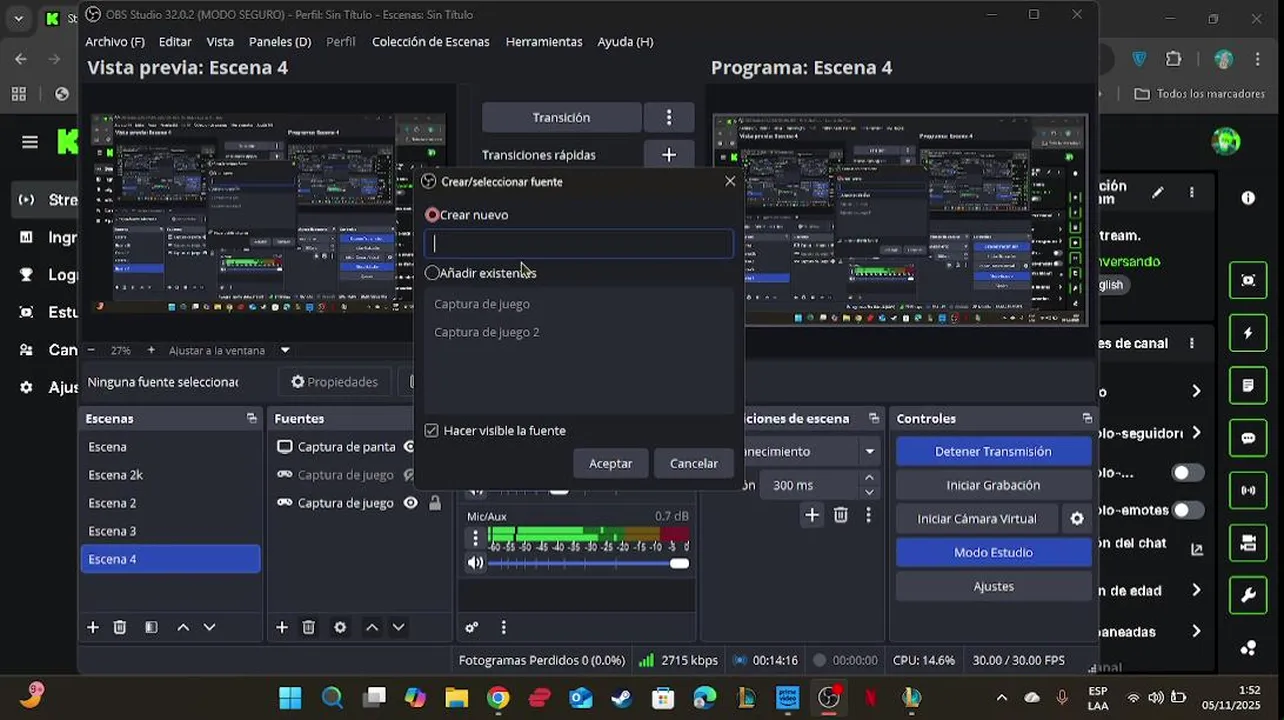
Task: Remove scene transition with trash icon
Action: point(841,515)
